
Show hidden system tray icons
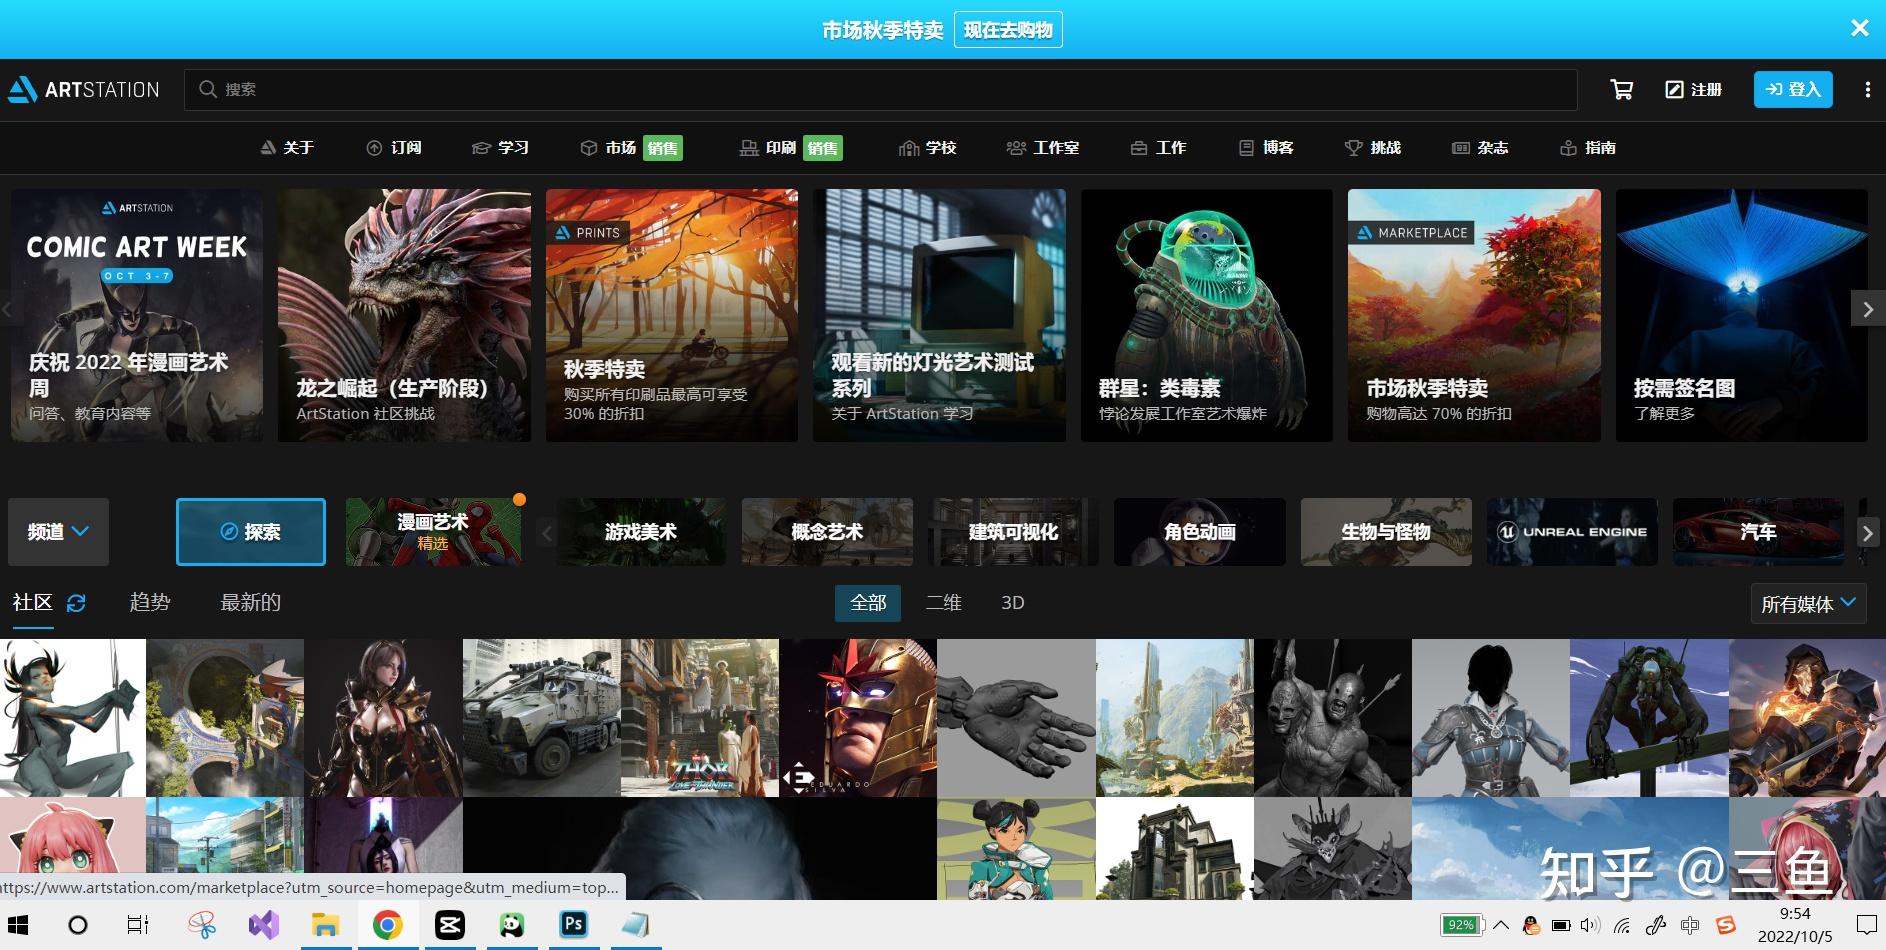(1501, 925)
